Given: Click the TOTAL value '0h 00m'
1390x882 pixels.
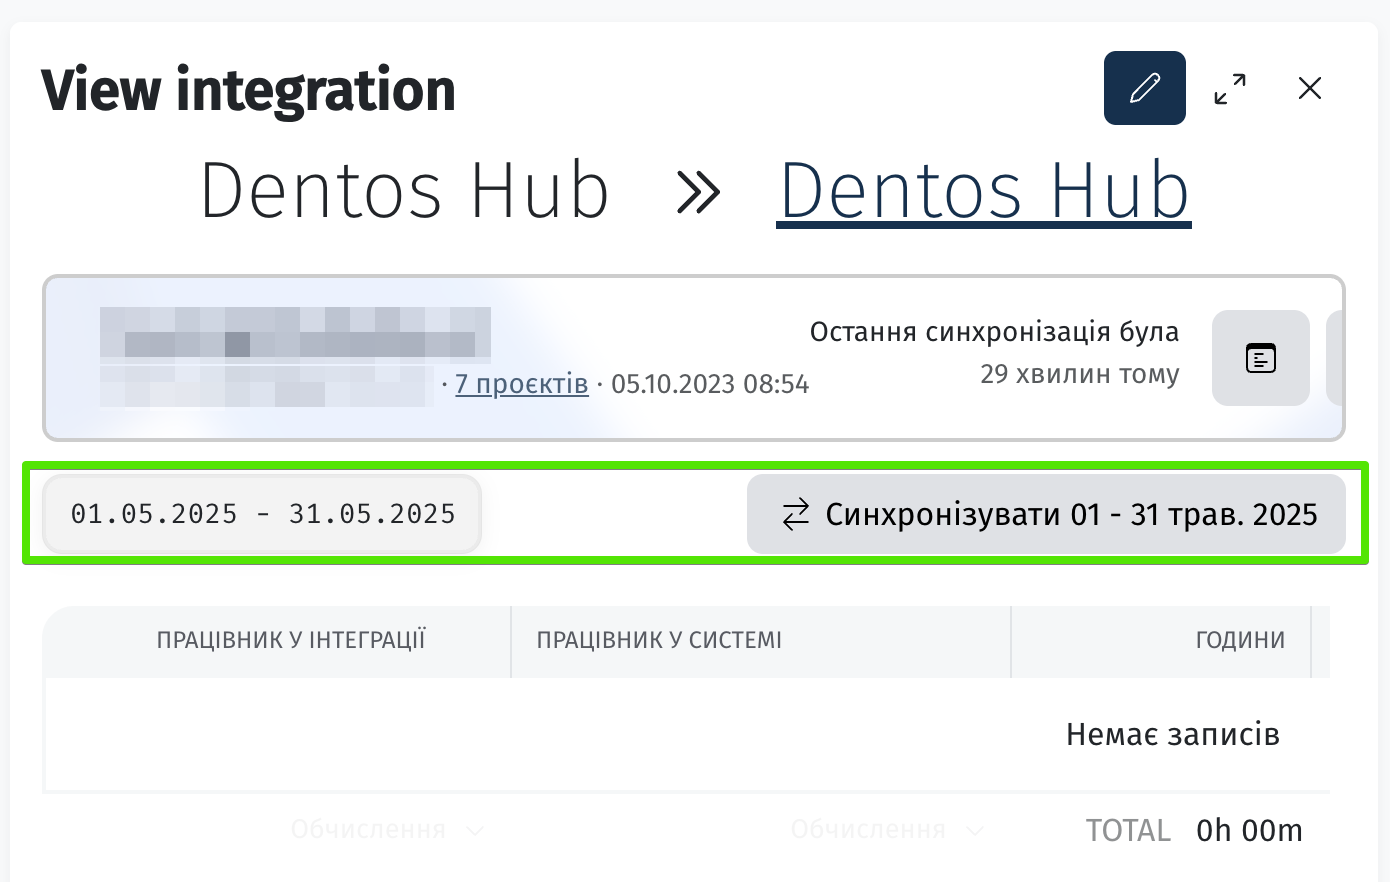Looking at the screenshot, I should click(1249, 830).
